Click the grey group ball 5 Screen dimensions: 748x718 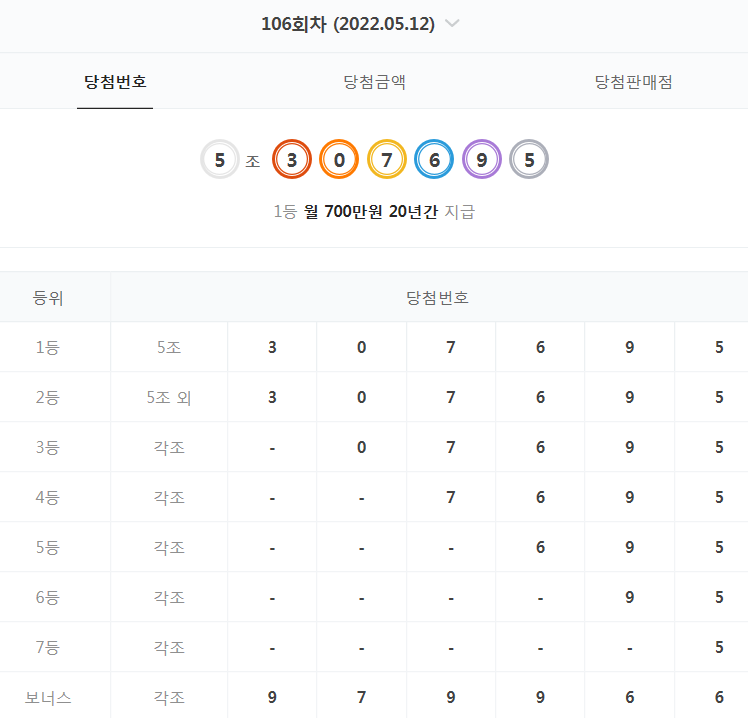click(219, 159)
